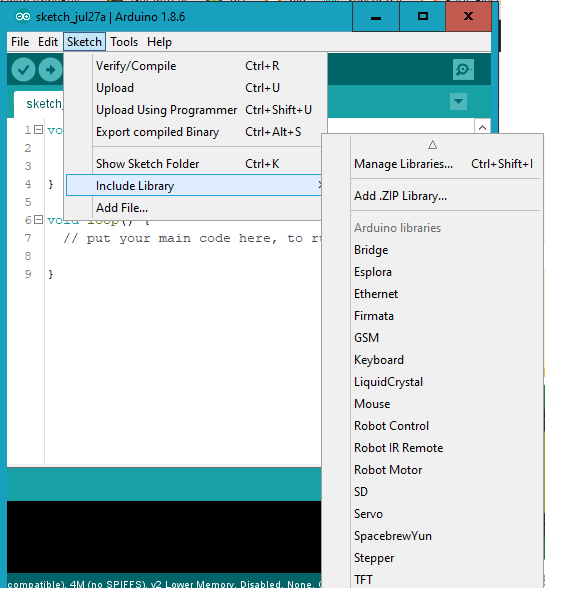Image resolution: width=566 pixels, height=594 pixels.
Task: Click the Upload arrow toolbar icon
Action: [x=50, y=70]
